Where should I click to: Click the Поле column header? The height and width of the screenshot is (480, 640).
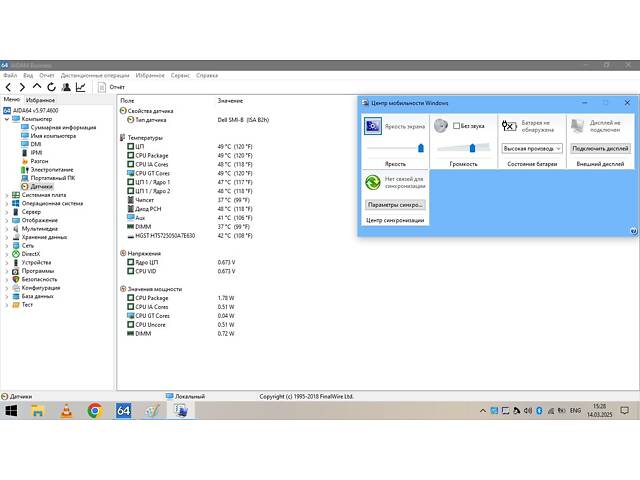127,100
